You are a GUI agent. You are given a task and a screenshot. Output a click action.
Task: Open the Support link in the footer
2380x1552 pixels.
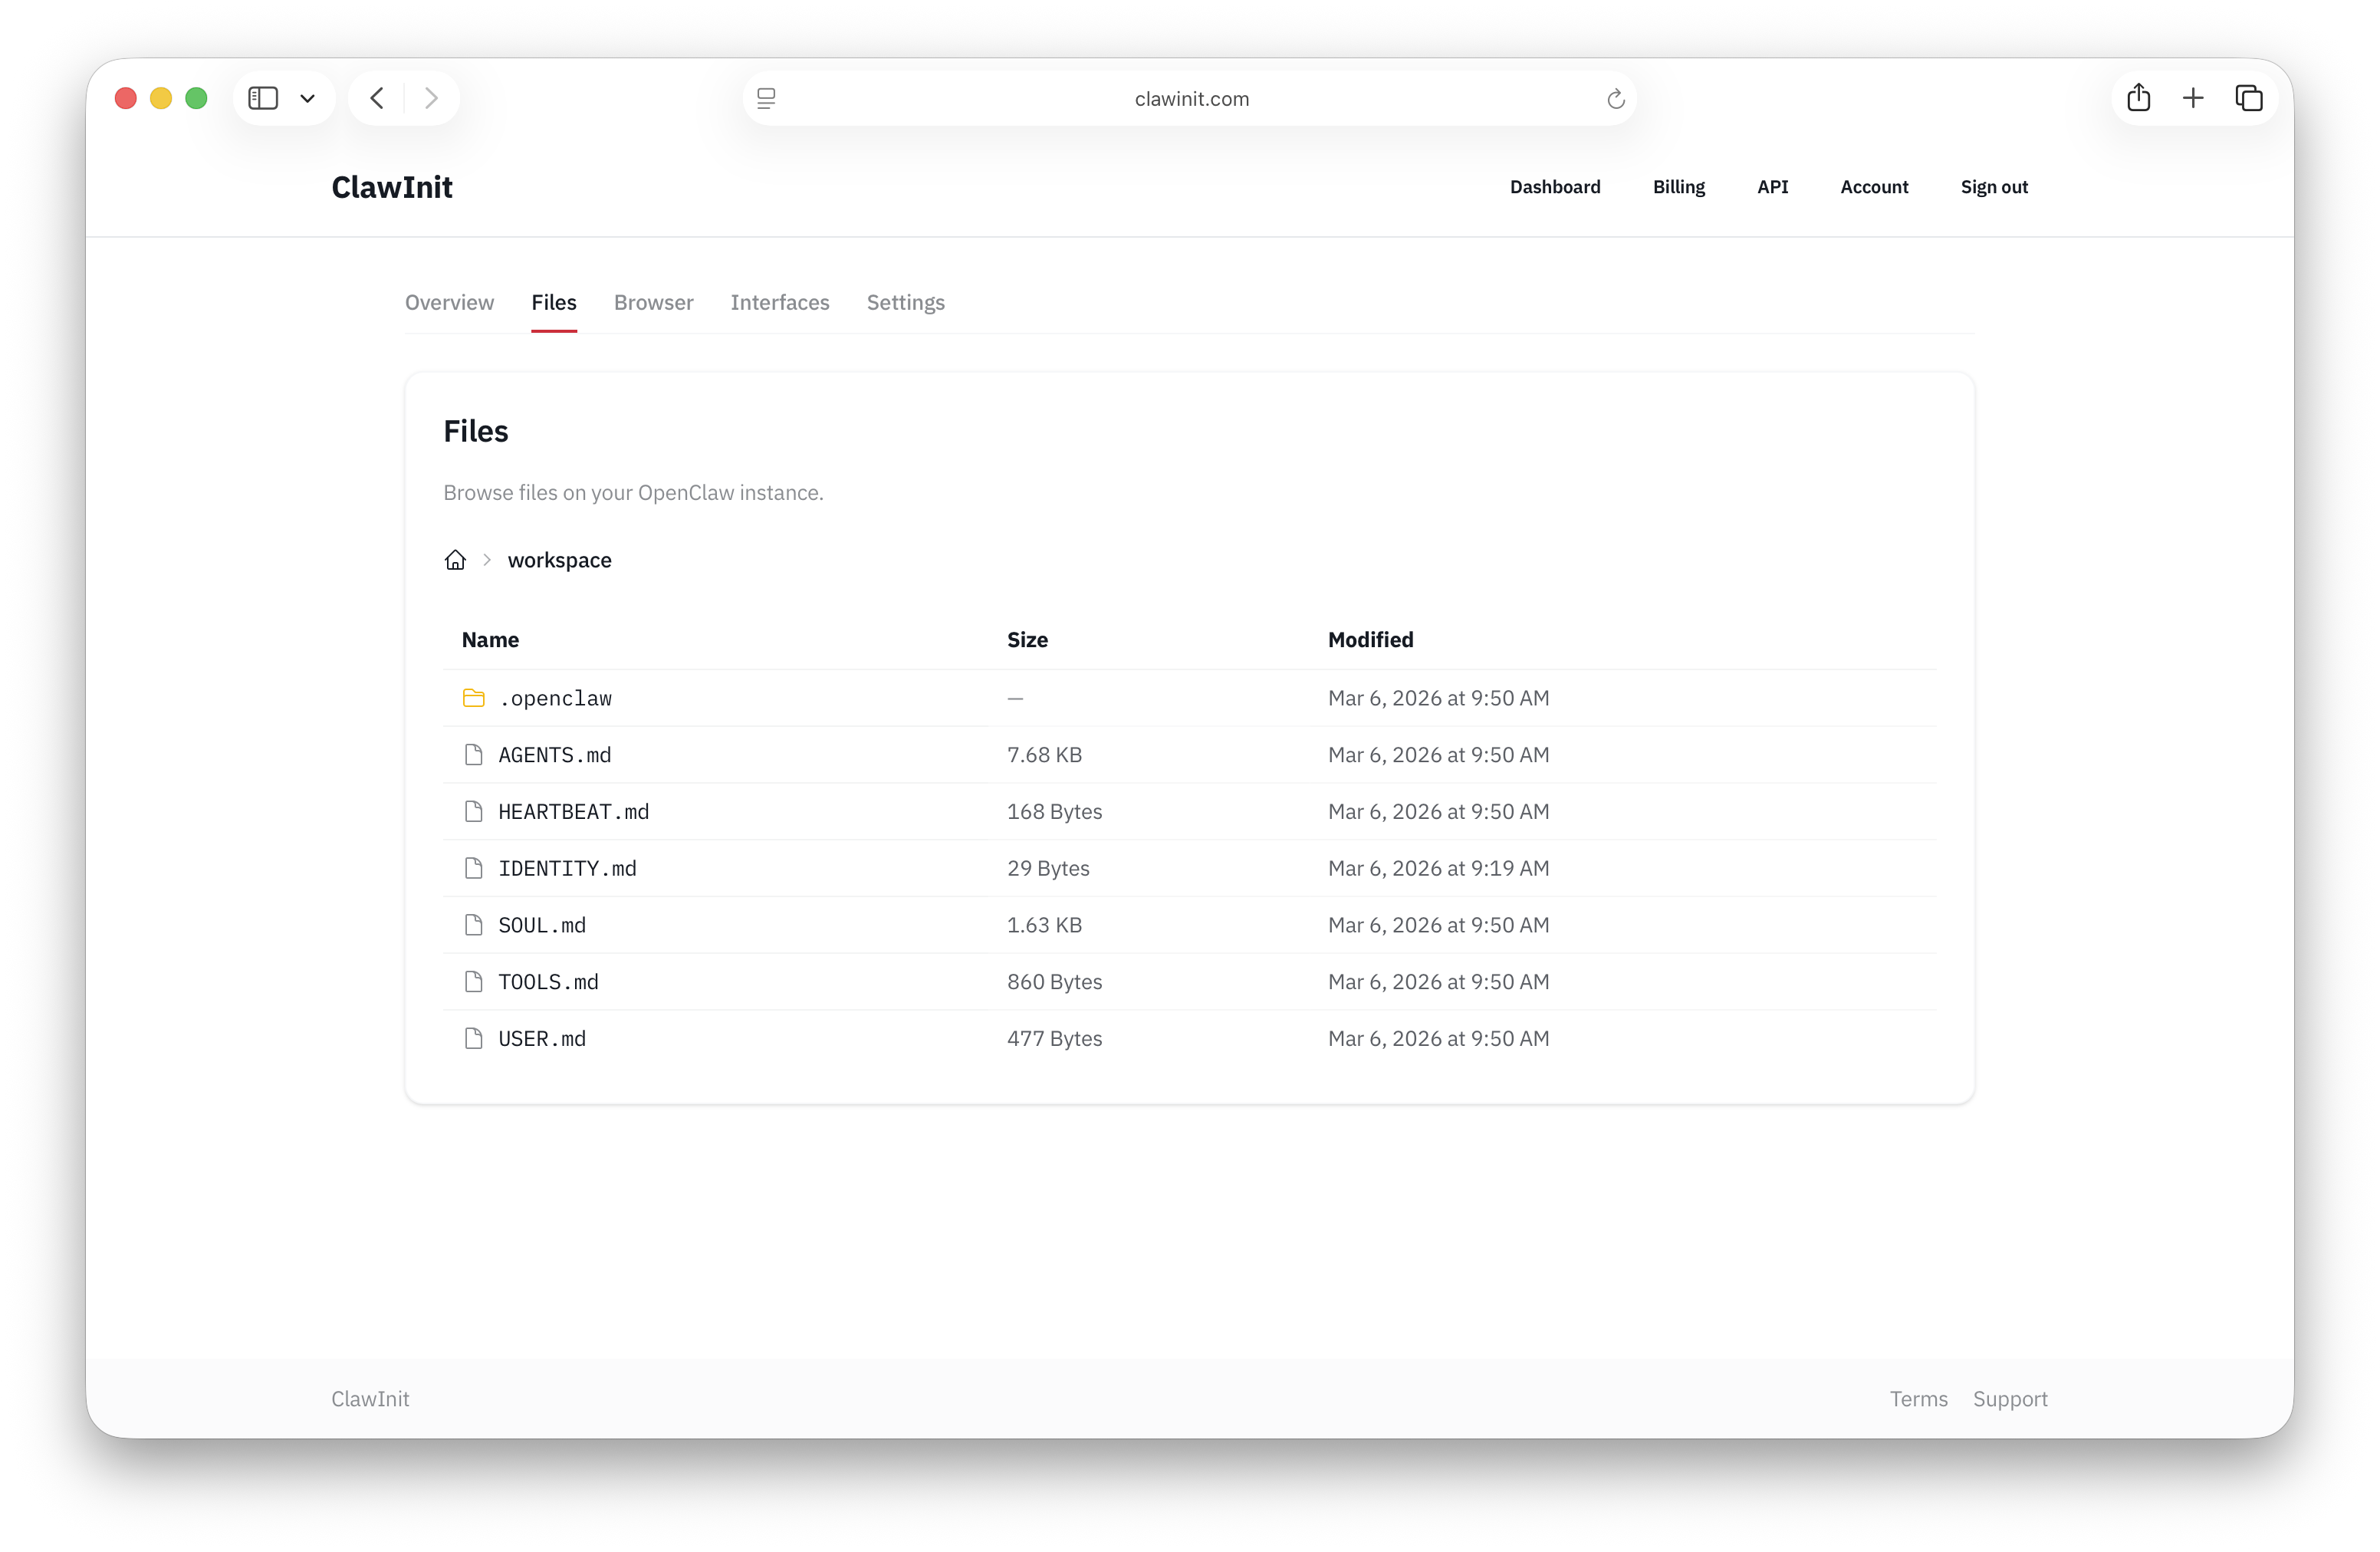(2010, 1399)
